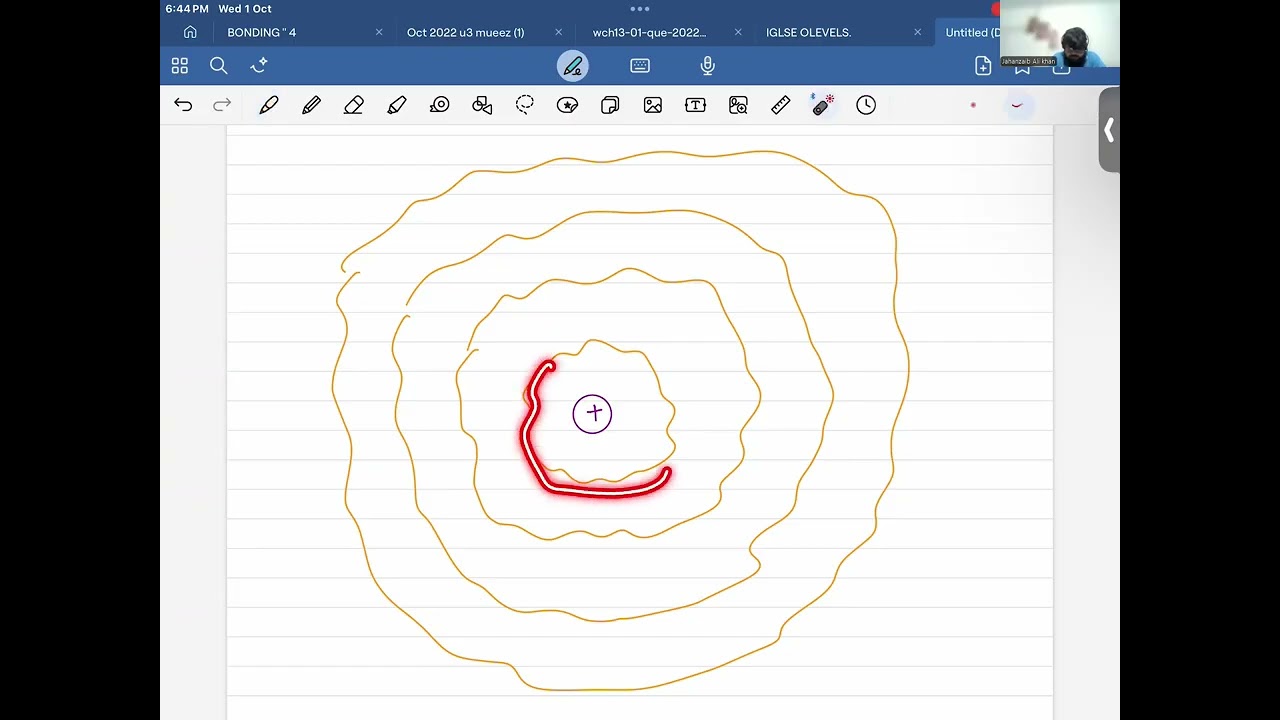Screen dimensions: 1280x720
Task: Tap the nucleus plus circle drawing
Action: pos(592,413)
